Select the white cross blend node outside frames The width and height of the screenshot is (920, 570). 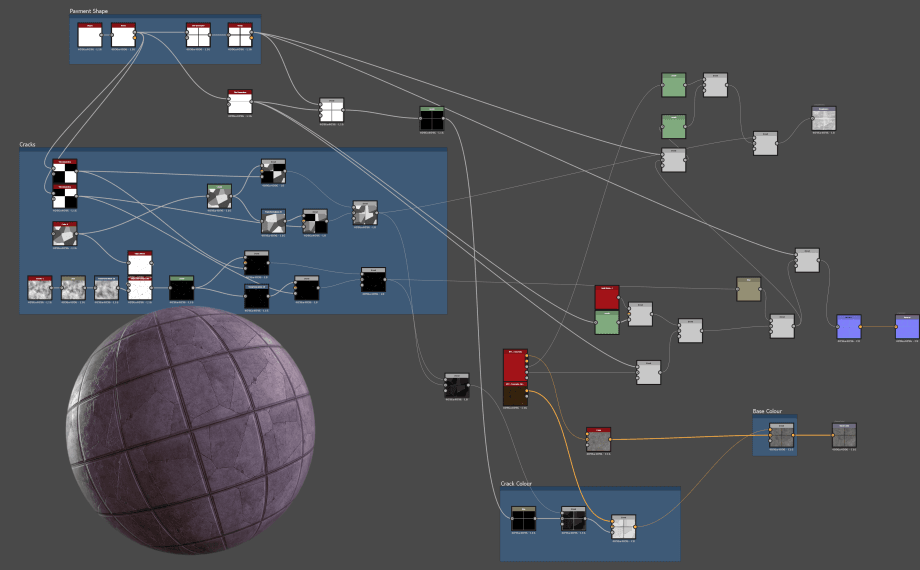click(332, 110)
